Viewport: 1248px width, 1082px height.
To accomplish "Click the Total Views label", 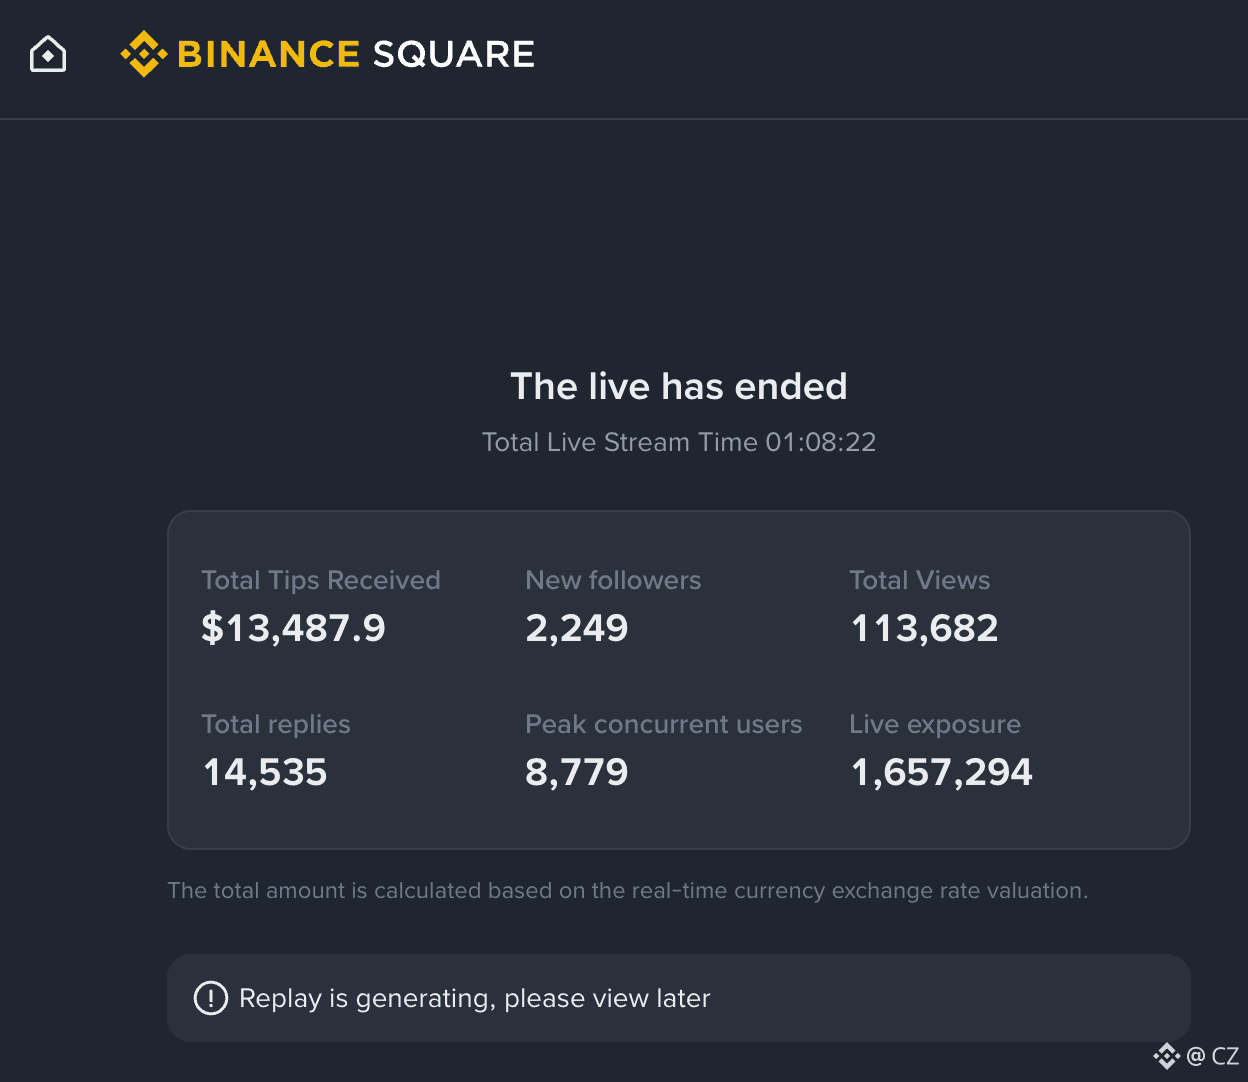I will click(920, 580).
